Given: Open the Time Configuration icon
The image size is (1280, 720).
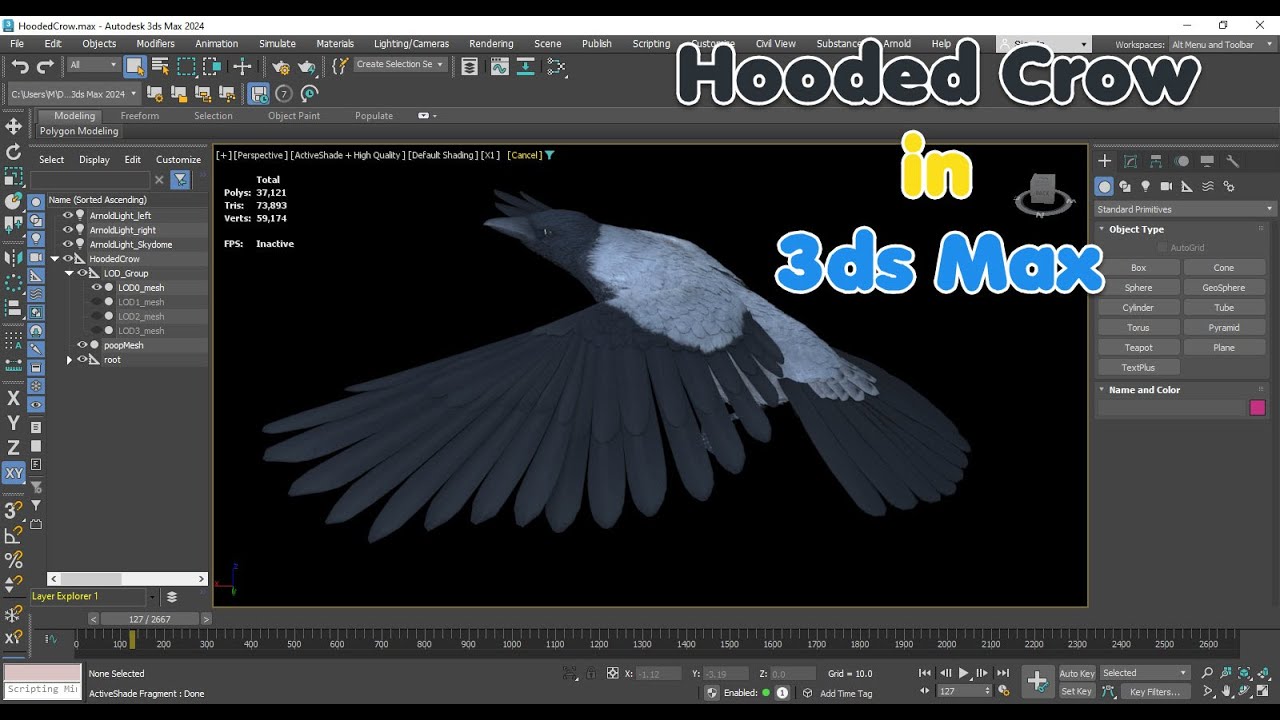Looking at the screenshot, I should [x=1003, y=691].
